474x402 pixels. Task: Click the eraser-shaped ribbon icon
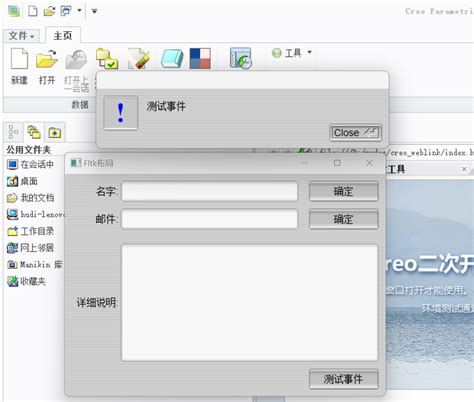click(x=172, y=59)
